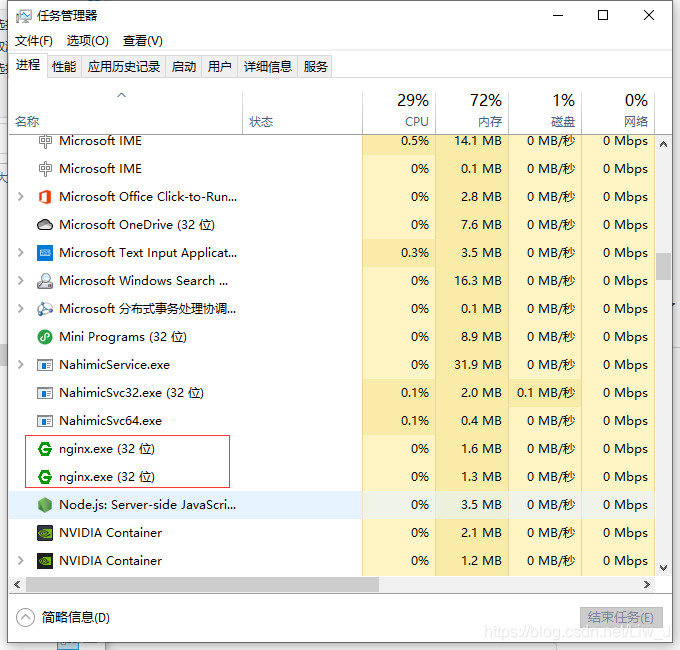680x650 pixels.
Task: Click the vertical scrollbar up arrow
Action: pyautogui.click(x=663, y=144)
